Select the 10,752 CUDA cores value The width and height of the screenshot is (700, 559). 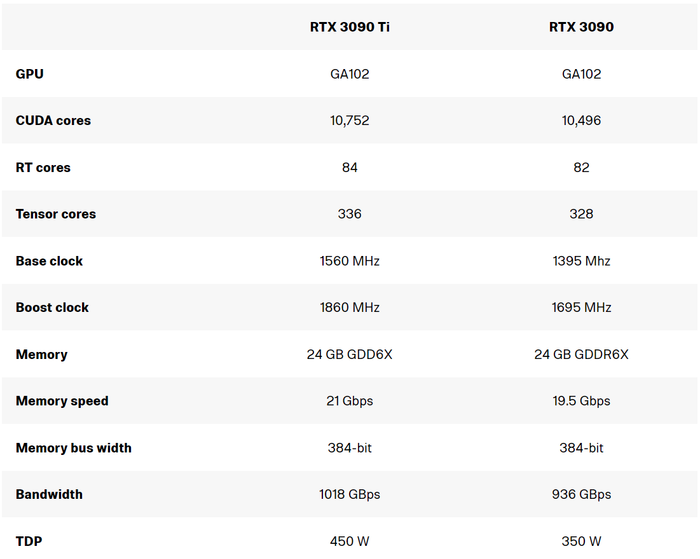349,121
